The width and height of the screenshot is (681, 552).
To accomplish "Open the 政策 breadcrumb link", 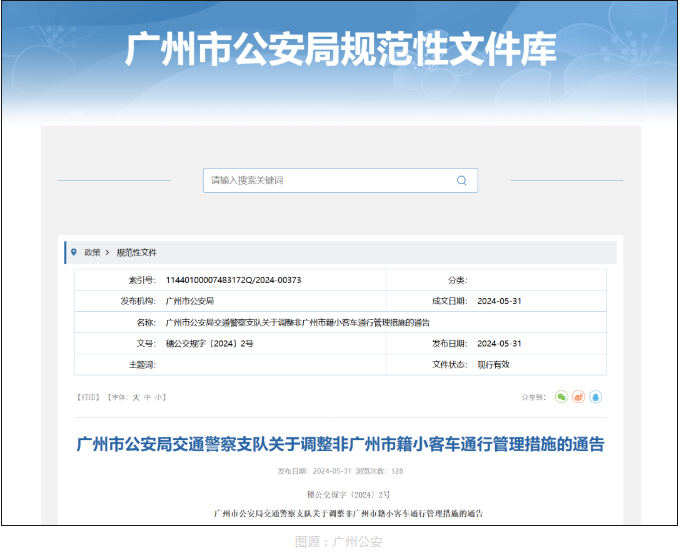I will pos(92,252).
